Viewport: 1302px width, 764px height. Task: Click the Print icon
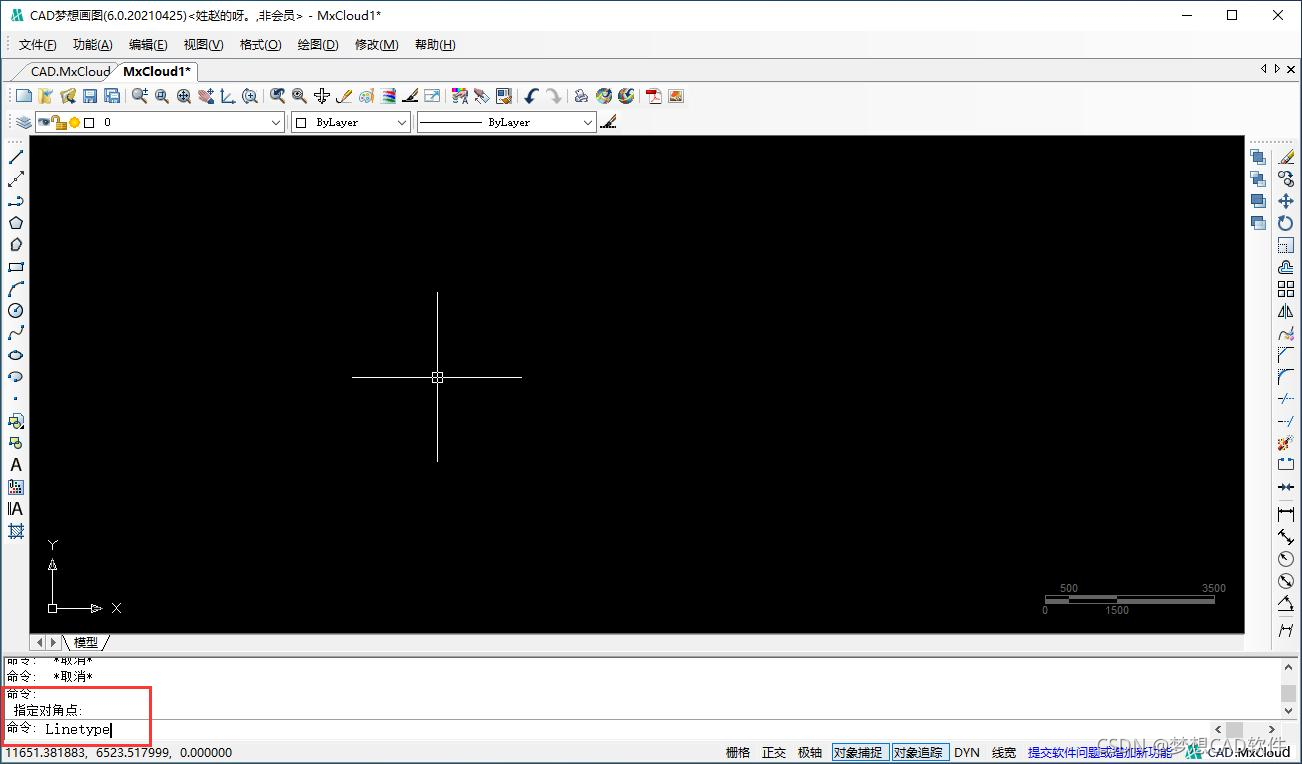tap(581, 96)
